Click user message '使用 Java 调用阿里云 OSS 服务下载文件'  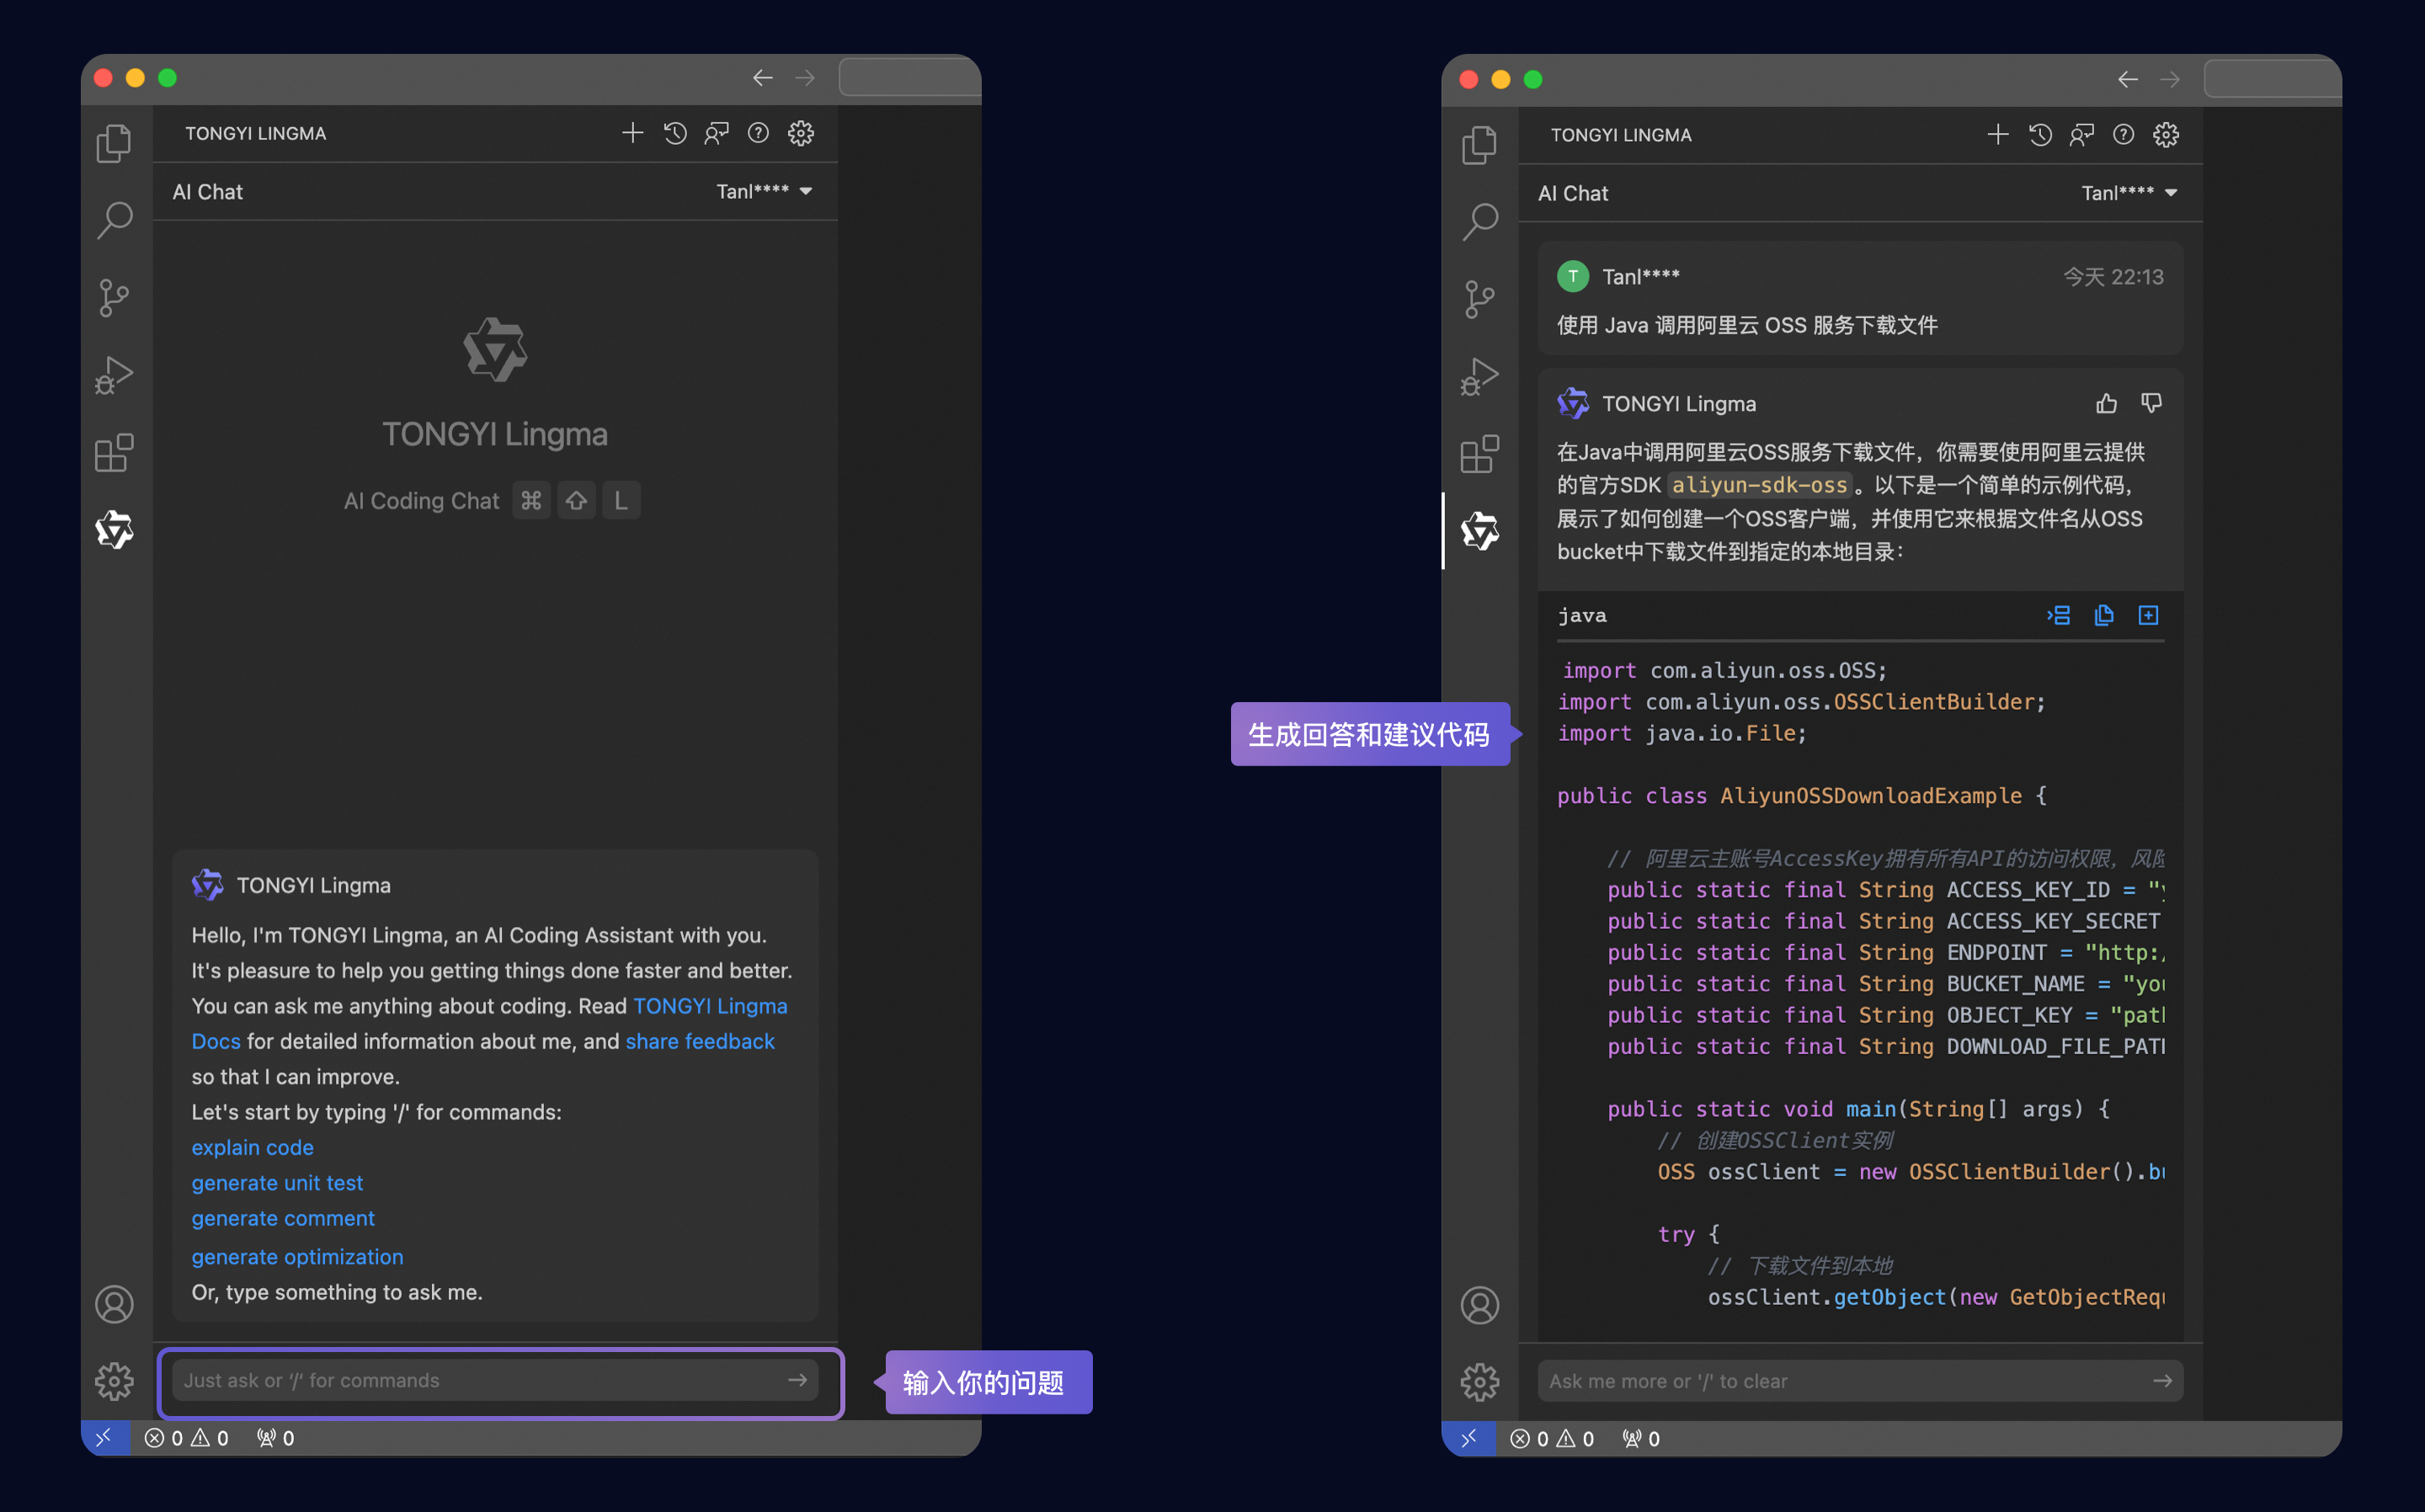[x=1747, y=325]
